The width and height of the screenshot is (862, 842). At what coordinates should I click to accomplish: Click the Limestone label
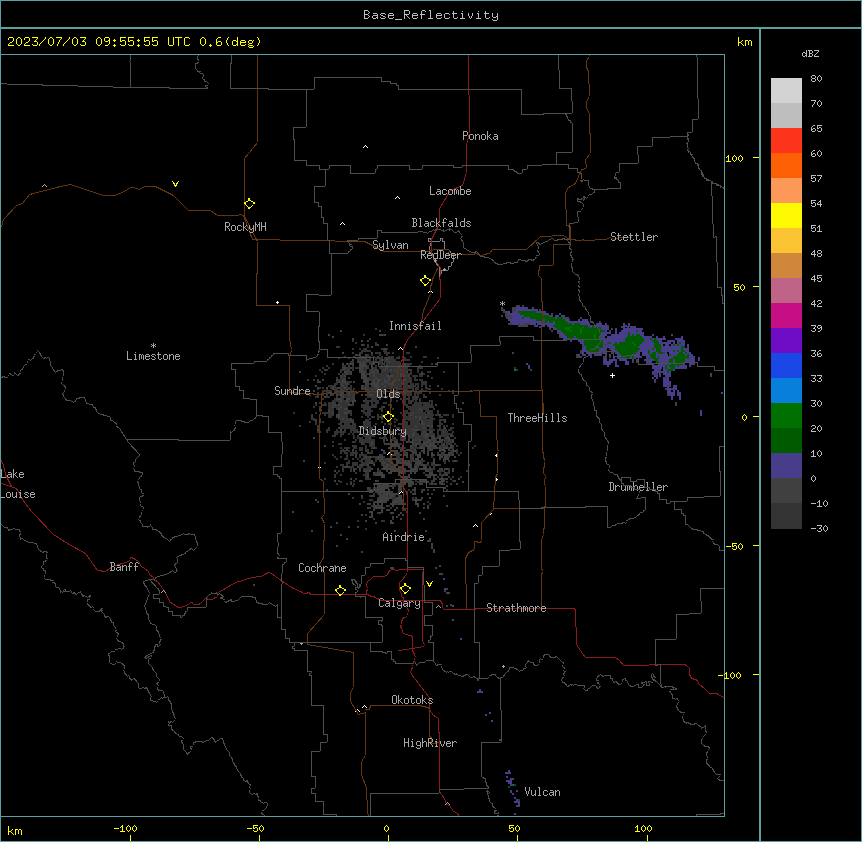pos(153,356)
